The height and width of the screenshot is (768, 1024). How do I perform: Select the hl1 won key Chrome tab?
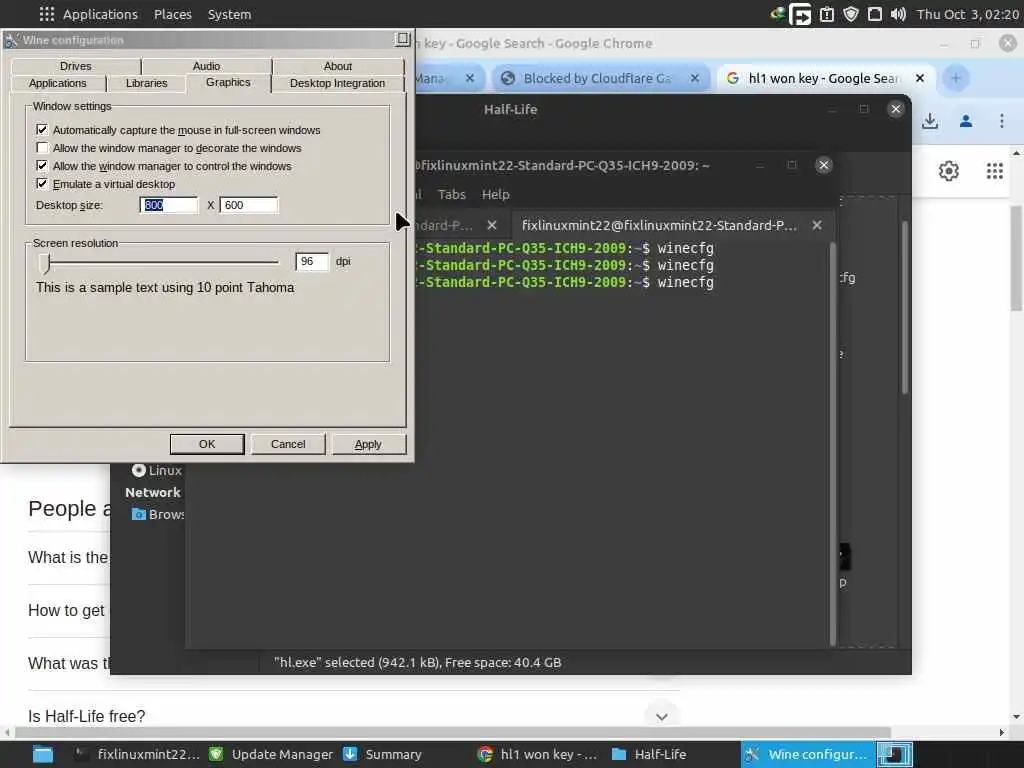pos(823,78)
